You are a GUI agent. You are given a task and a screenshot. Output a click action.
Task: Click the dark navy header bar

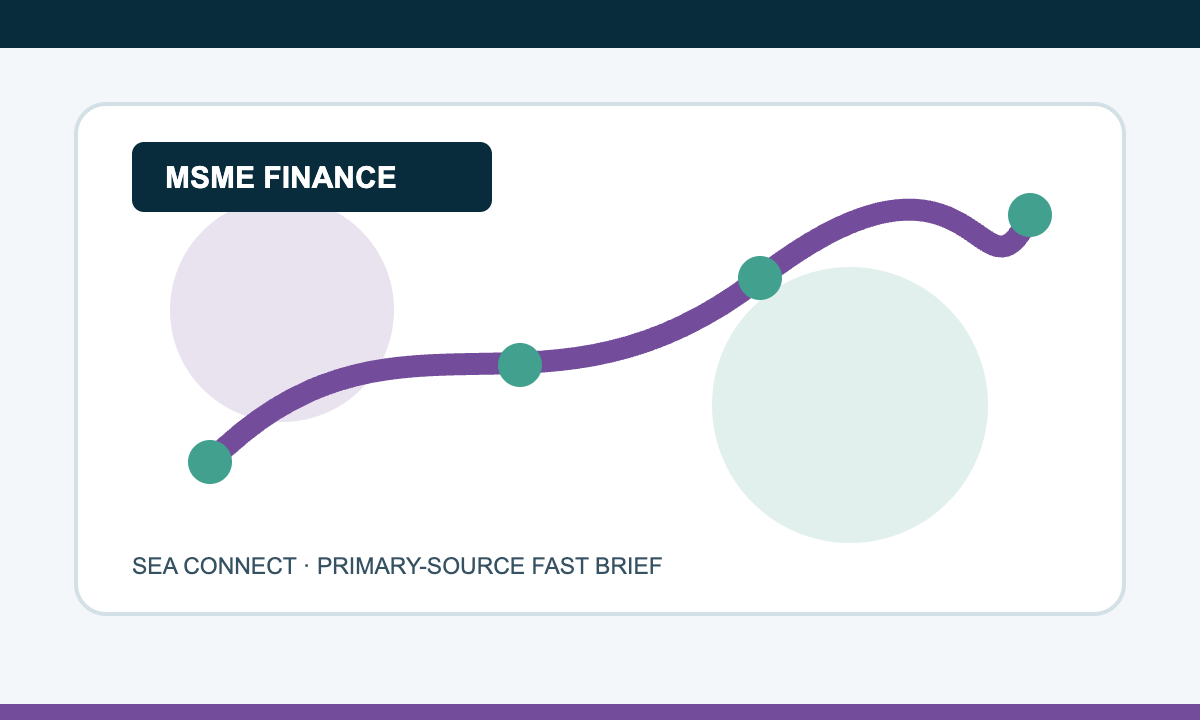coord(600,24)
